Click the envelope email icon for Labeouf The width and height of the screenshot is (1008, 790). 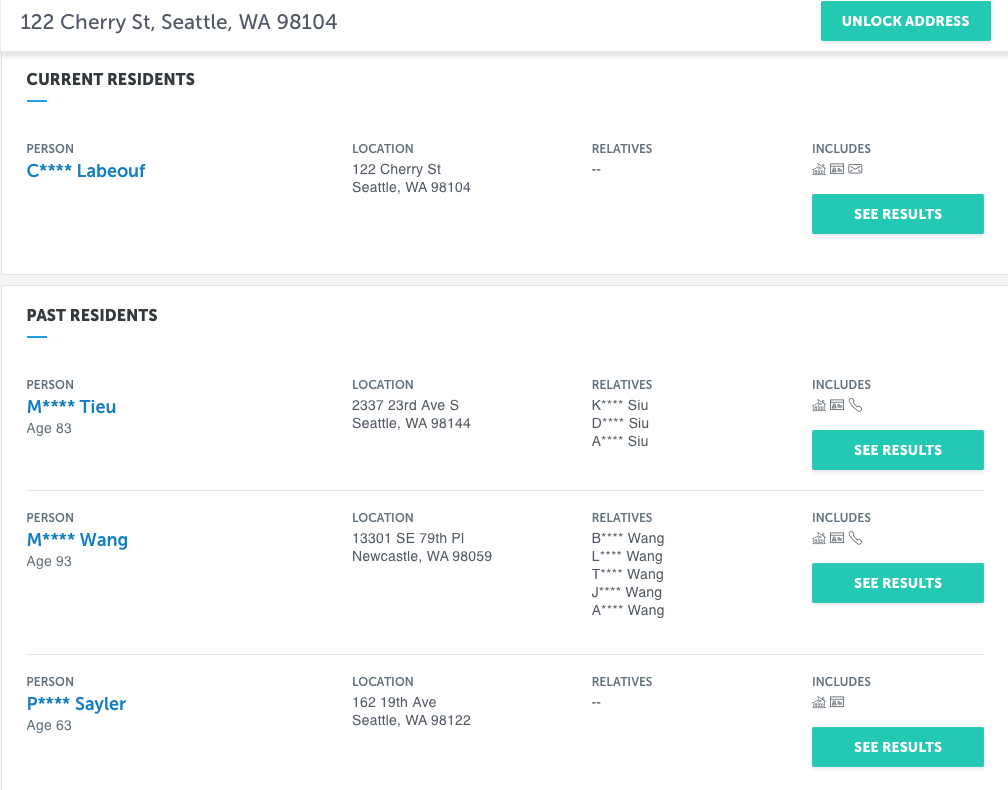(x=855, y=169)
